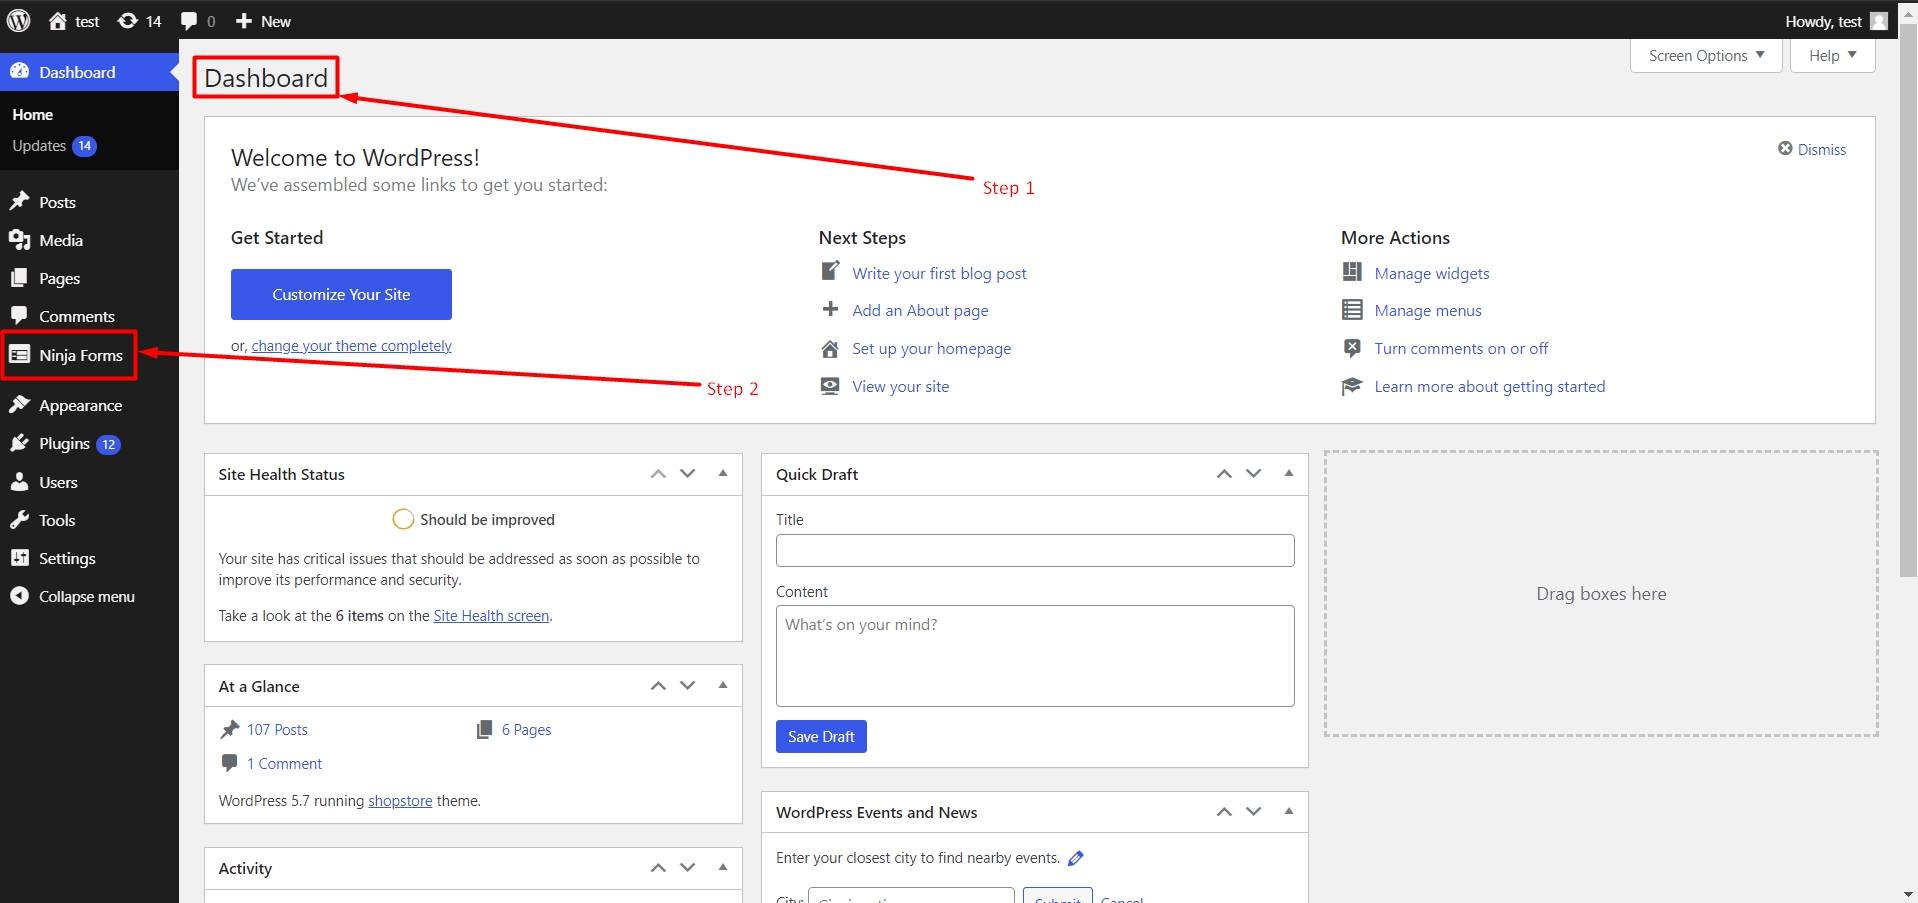Image resolution: width=1918 pixels, height=903 pixels.
Task: Open the Help dropdown
Action: (1832, 56)
